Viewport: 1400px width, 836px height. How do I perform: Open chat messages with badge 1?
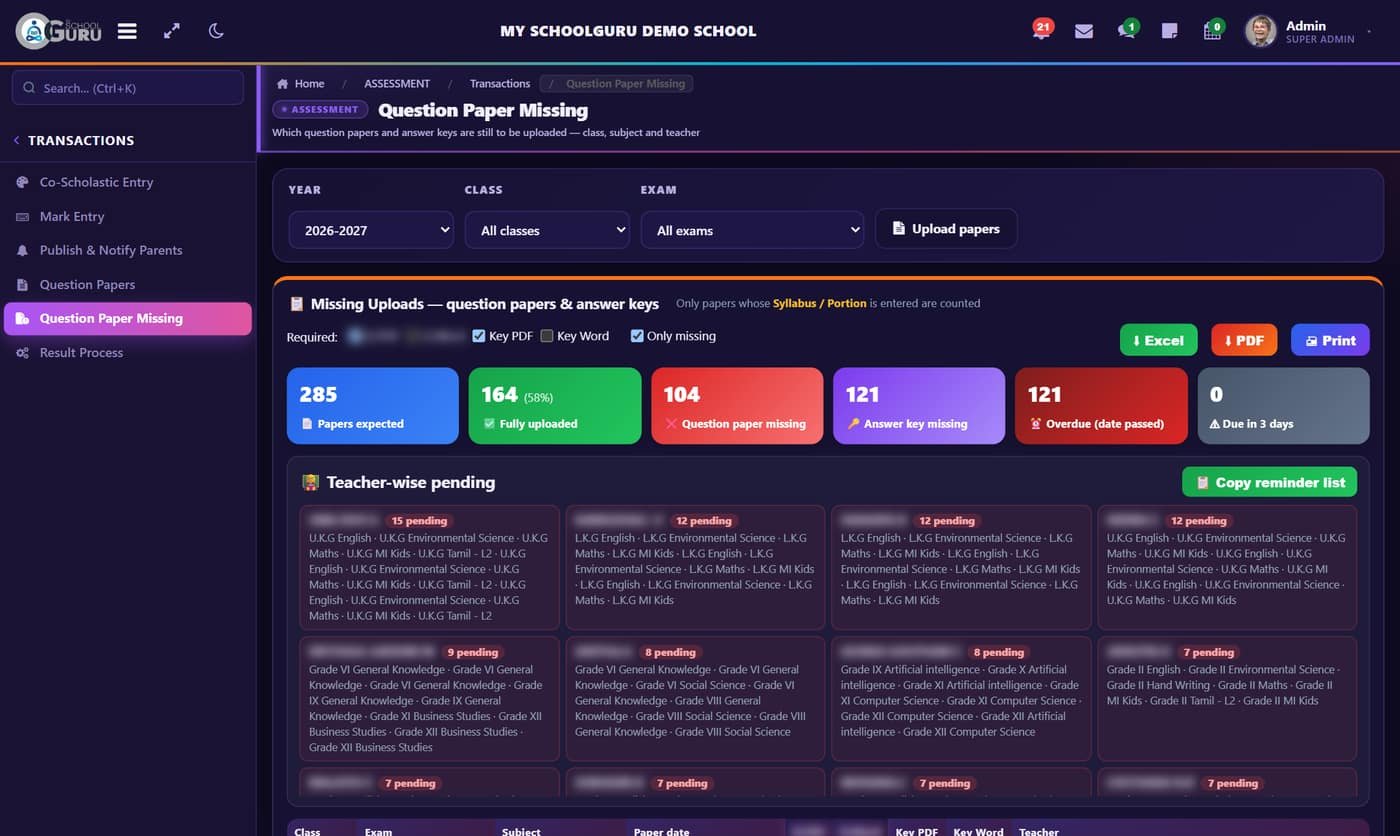1127,30
